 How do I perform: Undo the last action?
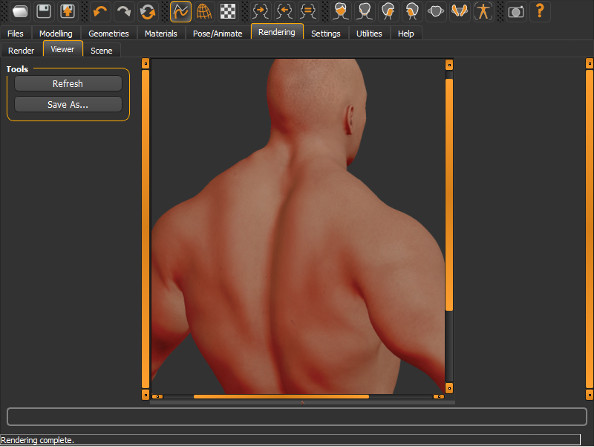pos(100,11)
